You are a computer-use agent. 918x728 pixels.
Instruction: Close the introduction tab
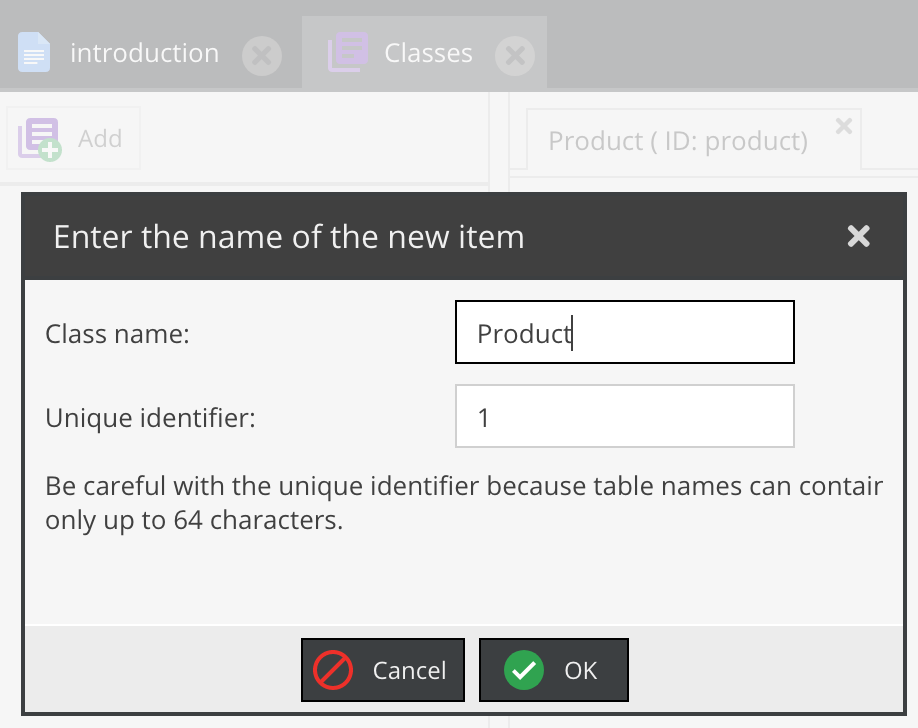click(x=261, y=55)
